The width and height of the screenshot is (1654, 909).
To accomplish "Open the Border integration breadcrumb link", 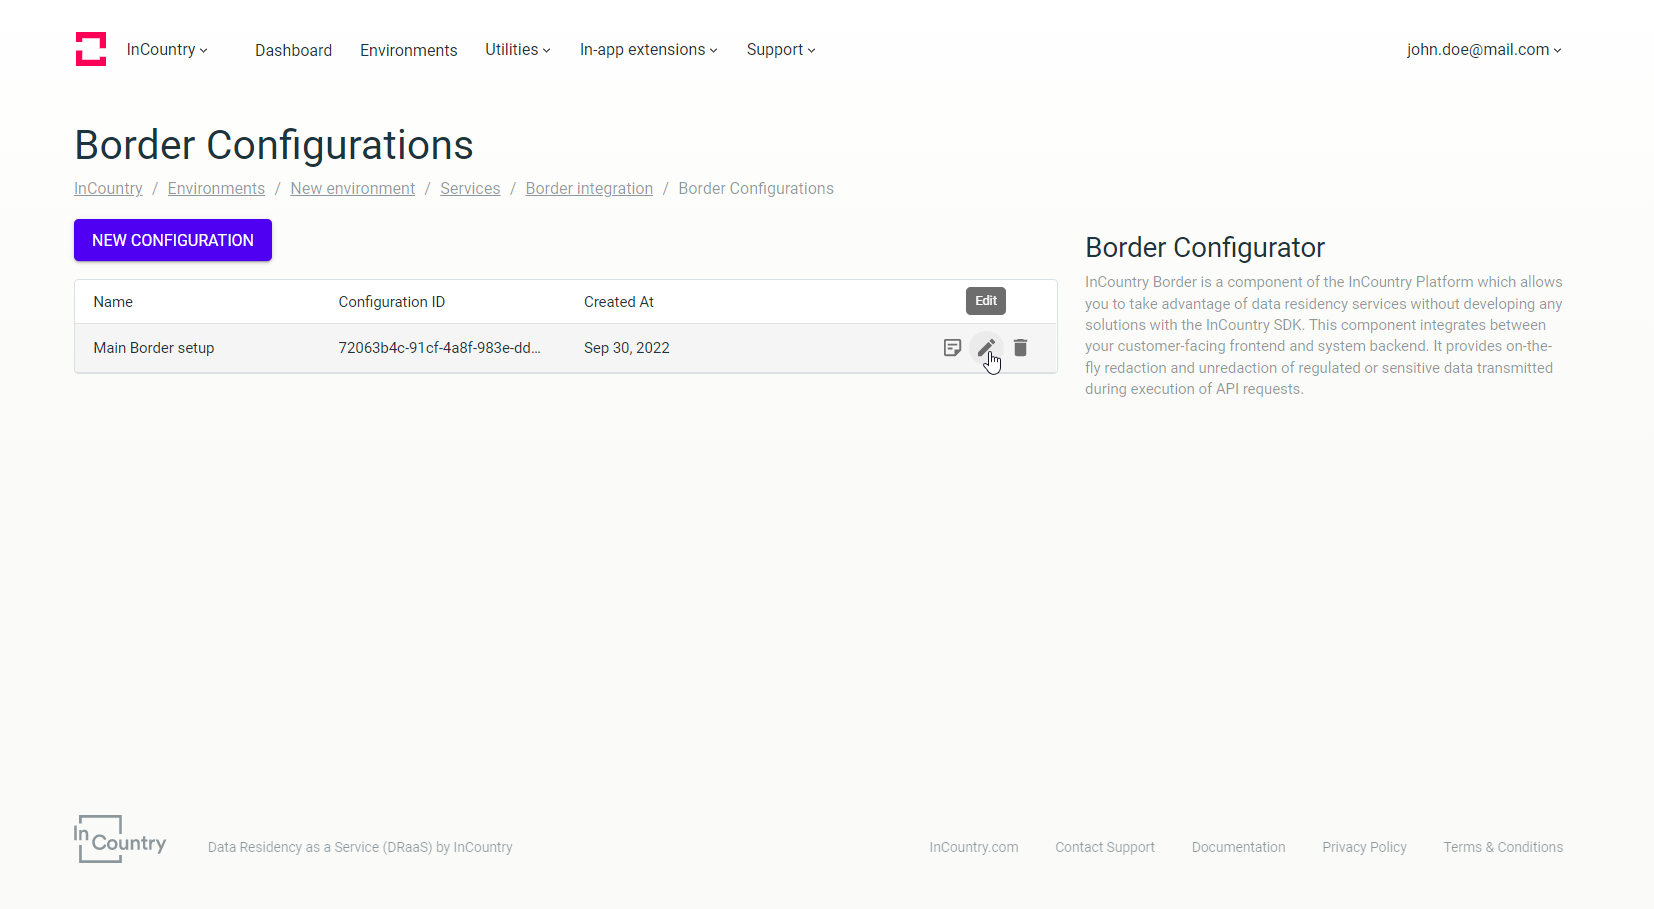I will (x=589, y=188).
